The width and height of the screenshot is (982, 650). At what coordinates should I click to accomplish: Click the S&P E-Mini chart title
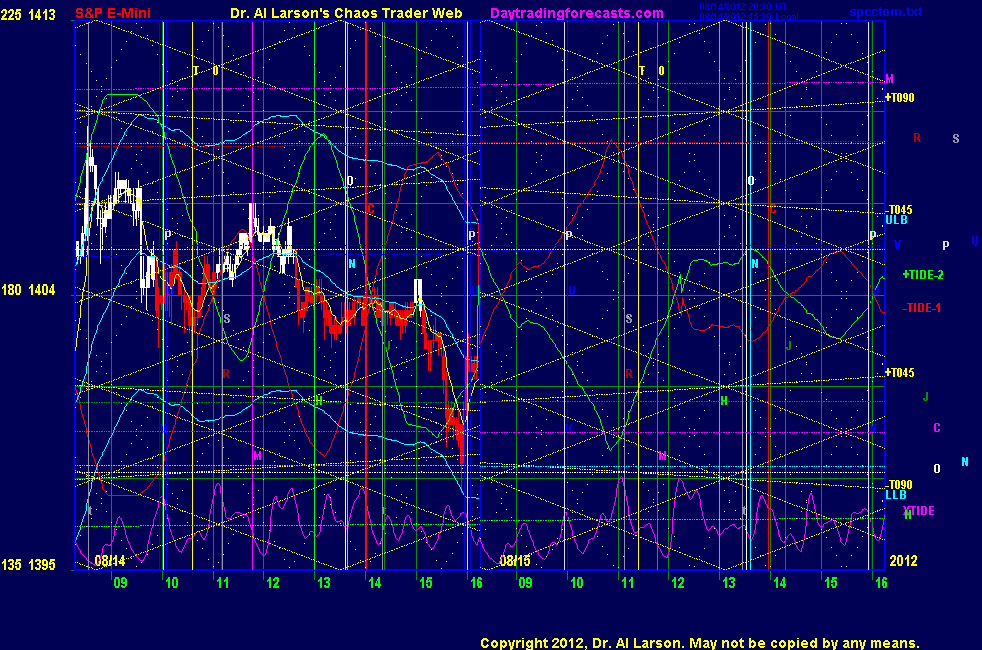(x=113, y=13)
